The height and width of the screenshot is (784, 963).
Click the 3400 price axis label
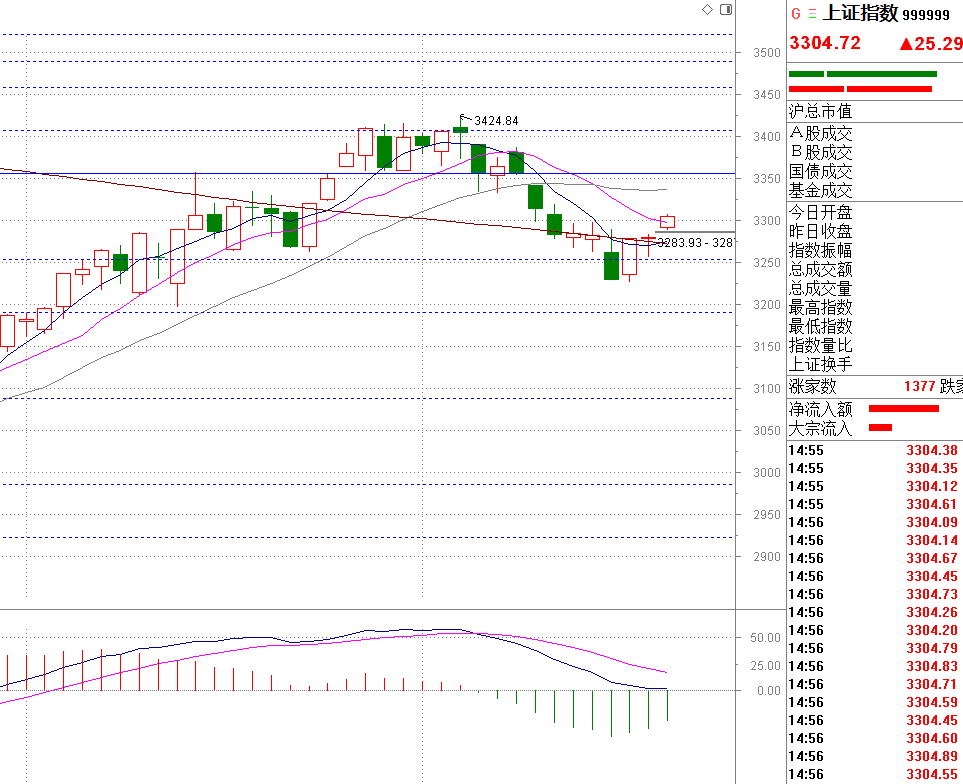(767, 136)
